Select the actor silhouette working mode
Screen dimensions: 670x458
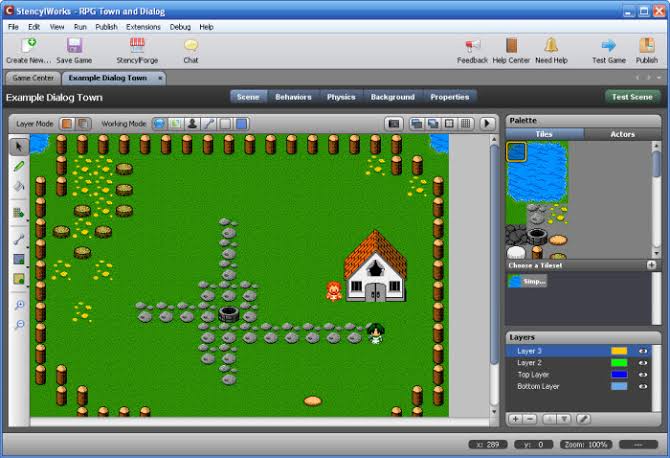point(192,124)
